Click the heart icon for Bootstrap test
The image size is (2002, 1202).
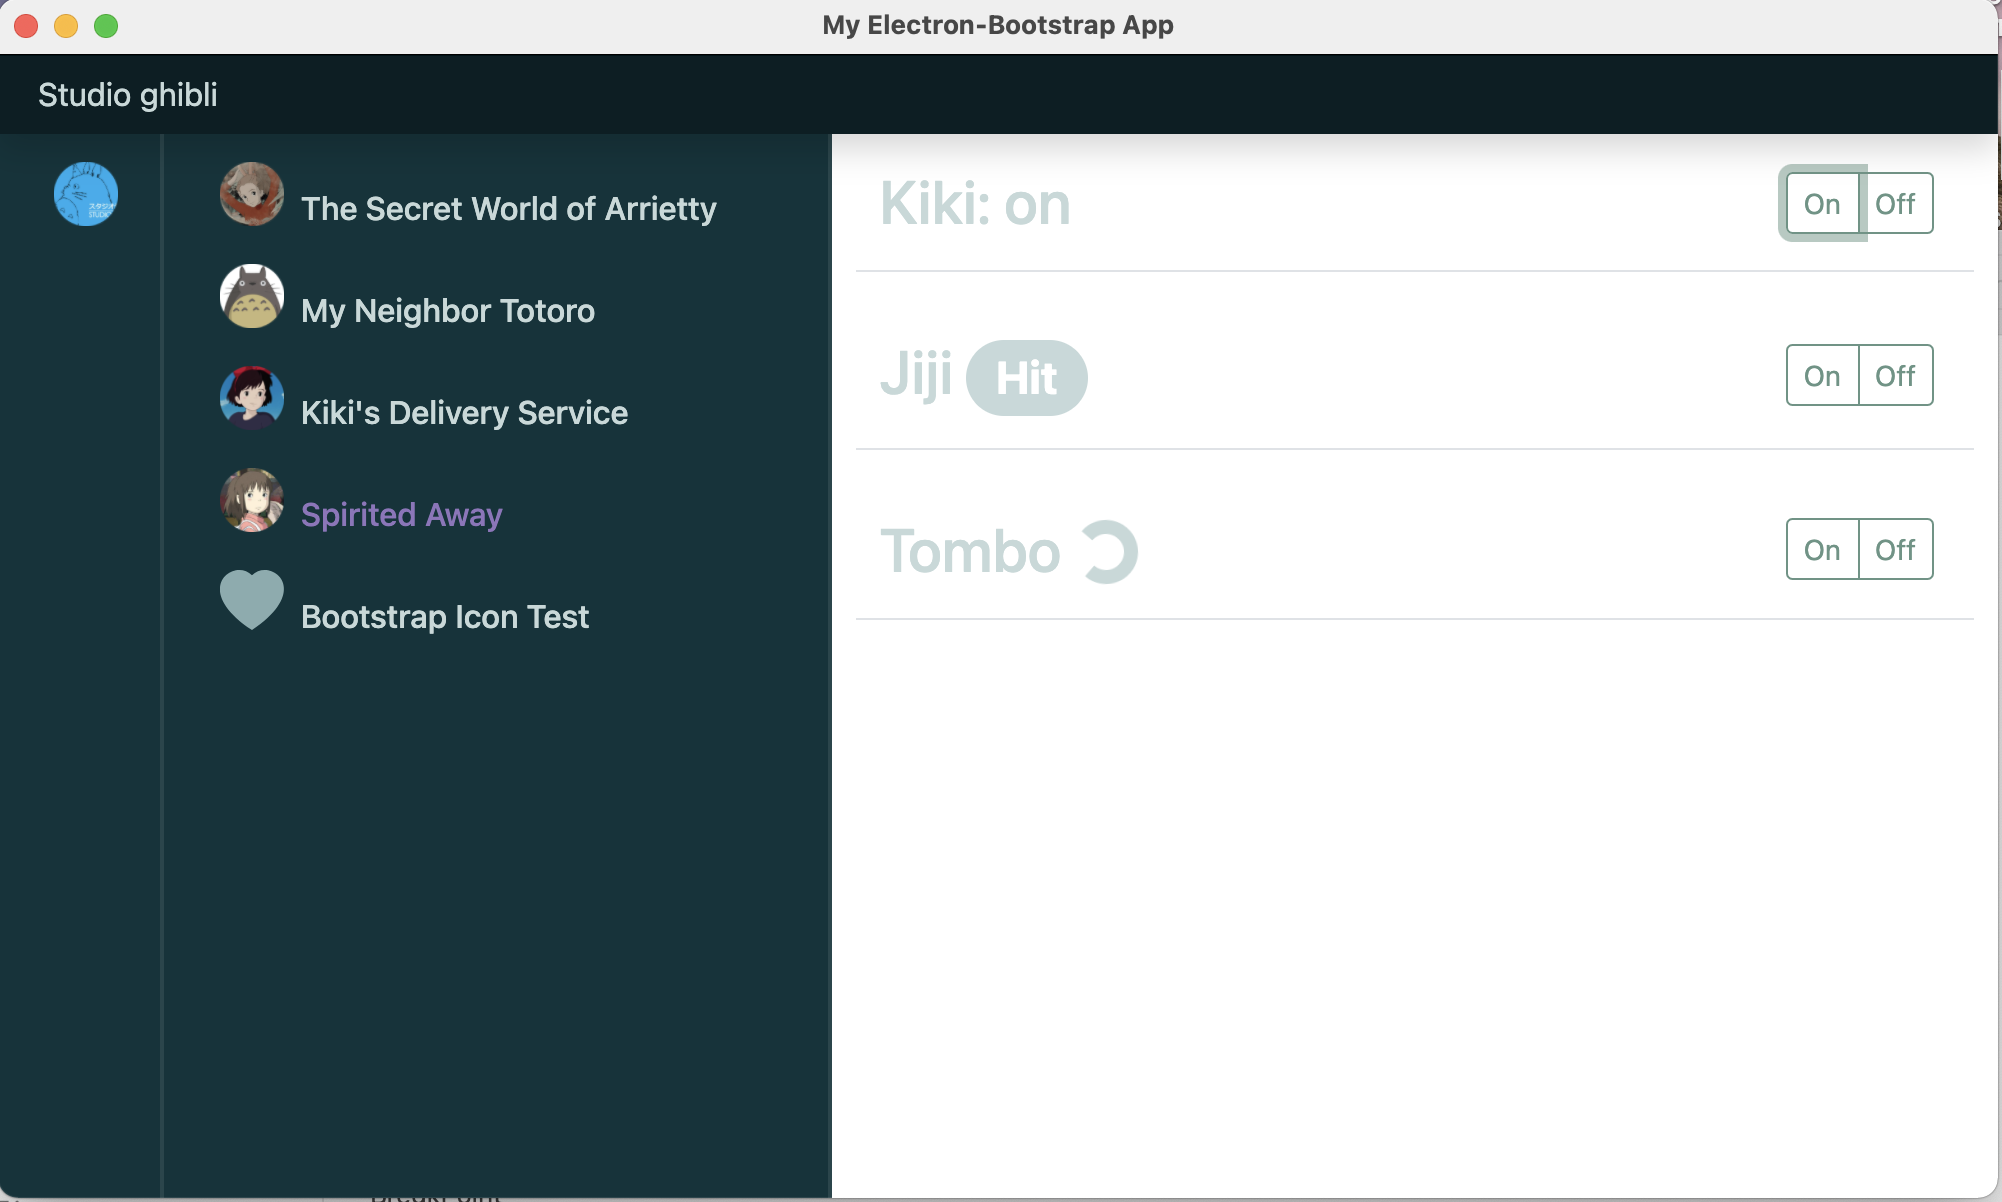252,600
